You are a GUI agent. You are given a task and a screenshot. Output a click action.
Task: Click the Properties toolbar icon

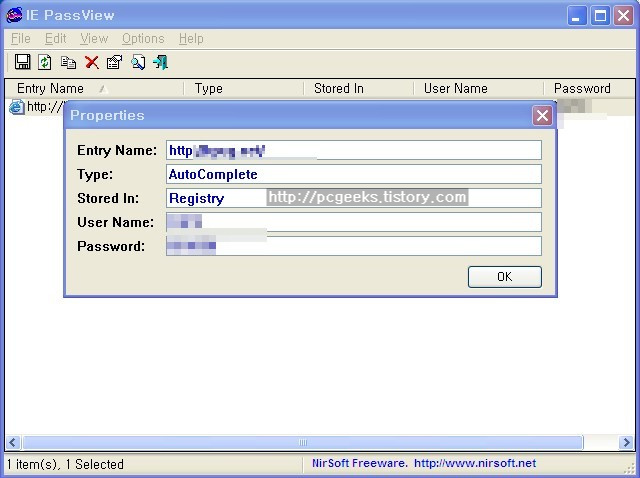tap(114, 62)
